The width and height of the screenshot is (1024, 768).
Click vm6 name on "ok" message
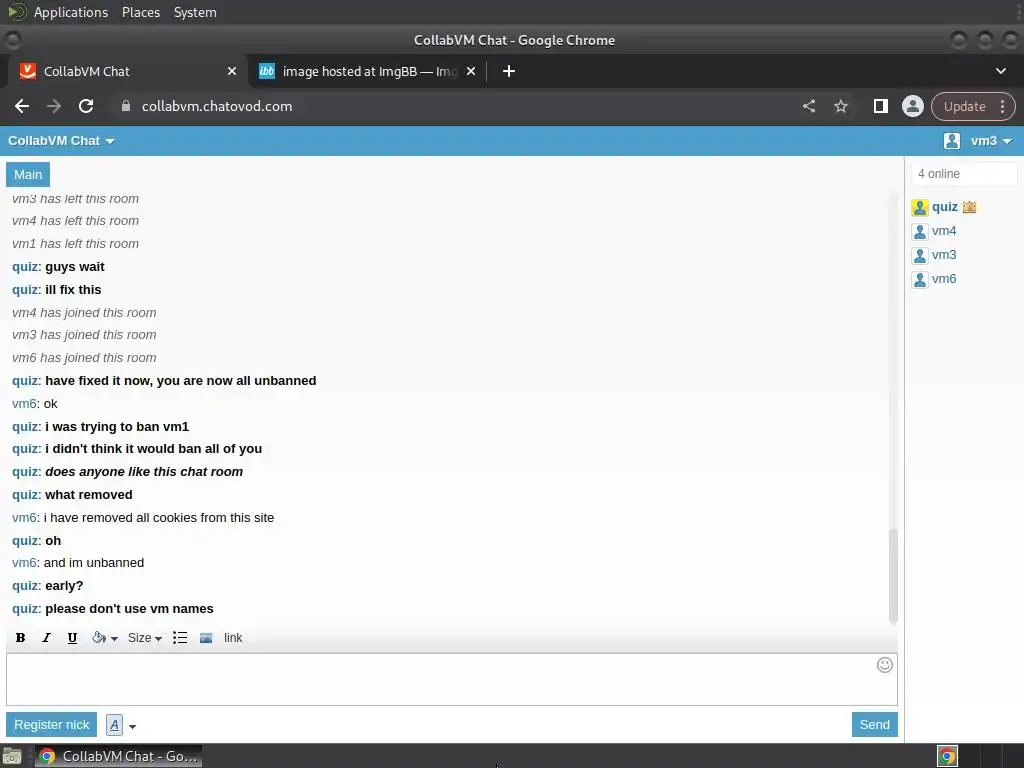25,404
